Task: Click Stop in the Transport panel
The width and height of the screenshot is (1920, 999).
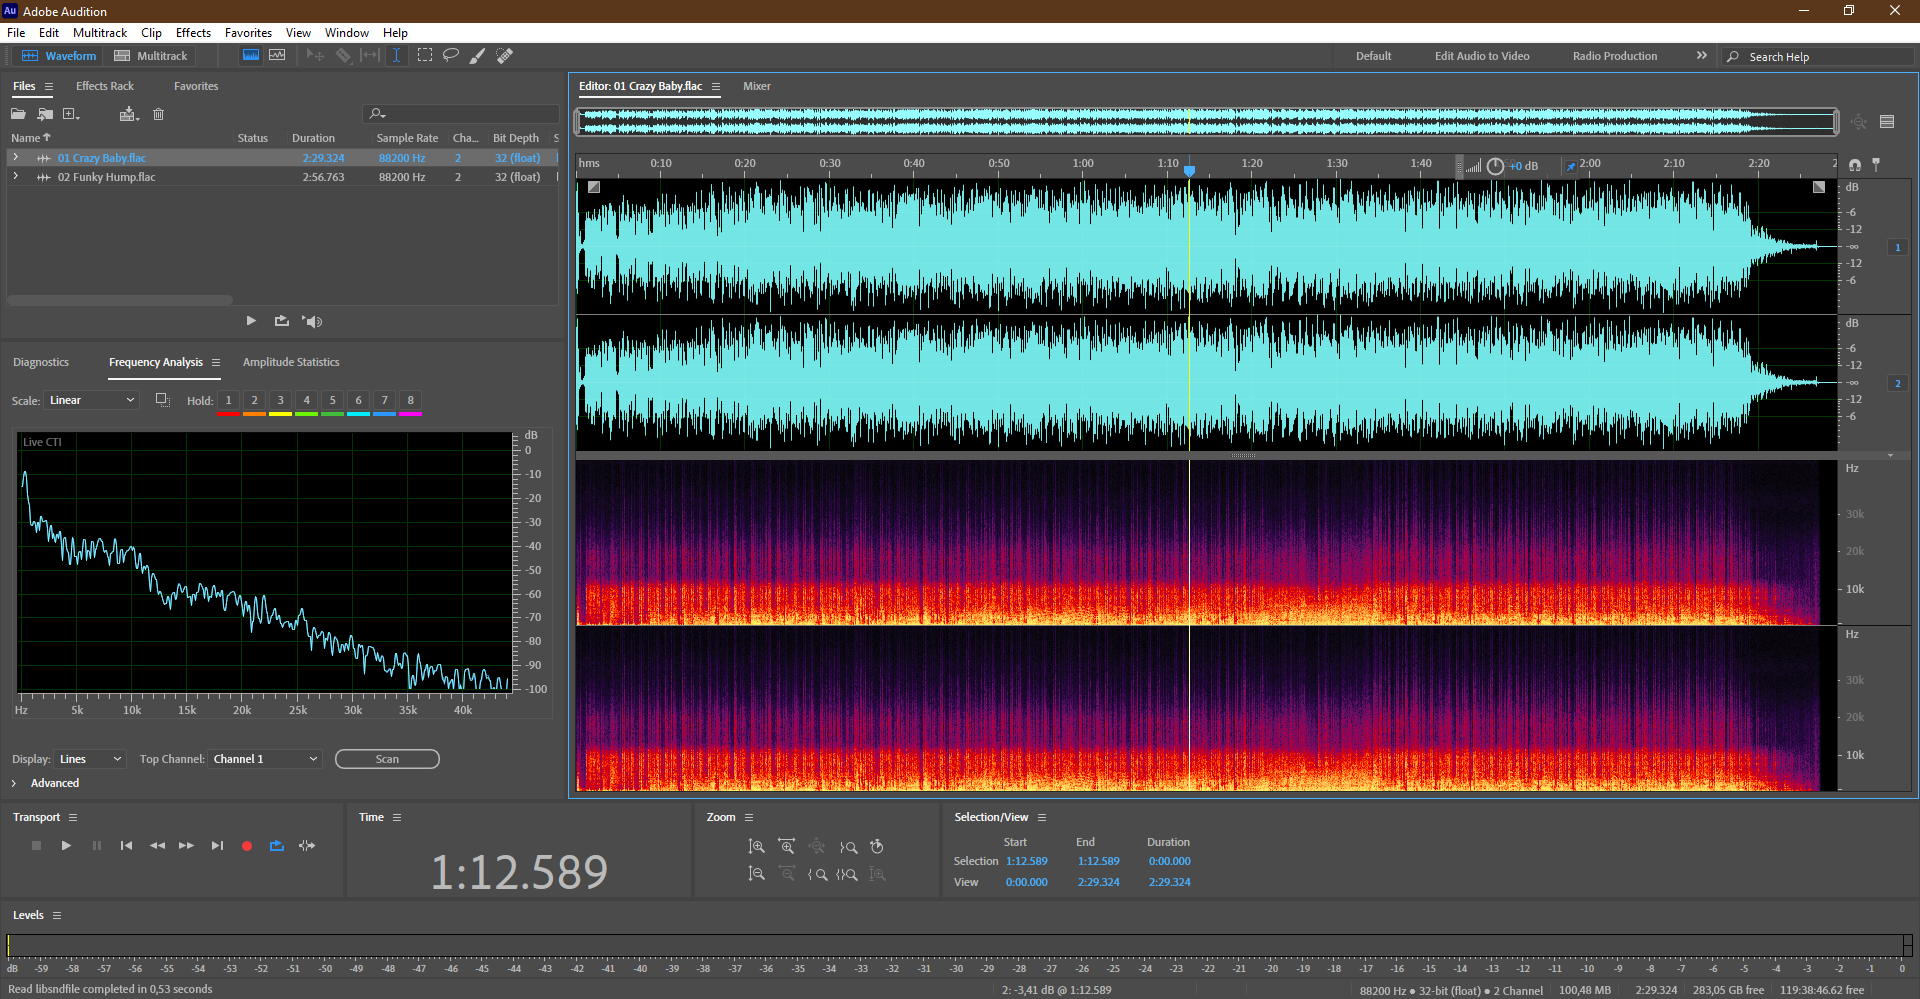Action: click(x=36, y=846)
